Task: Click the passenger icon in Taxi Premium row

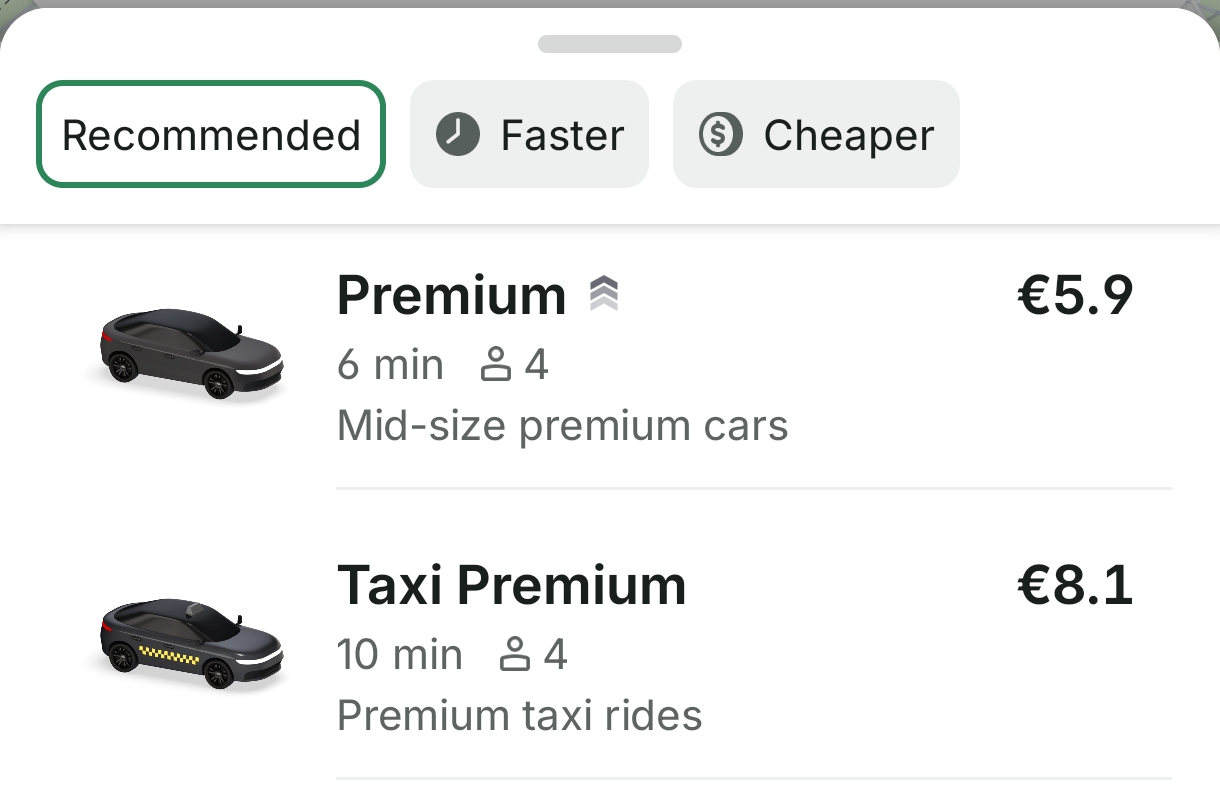Action: [514, 655]
